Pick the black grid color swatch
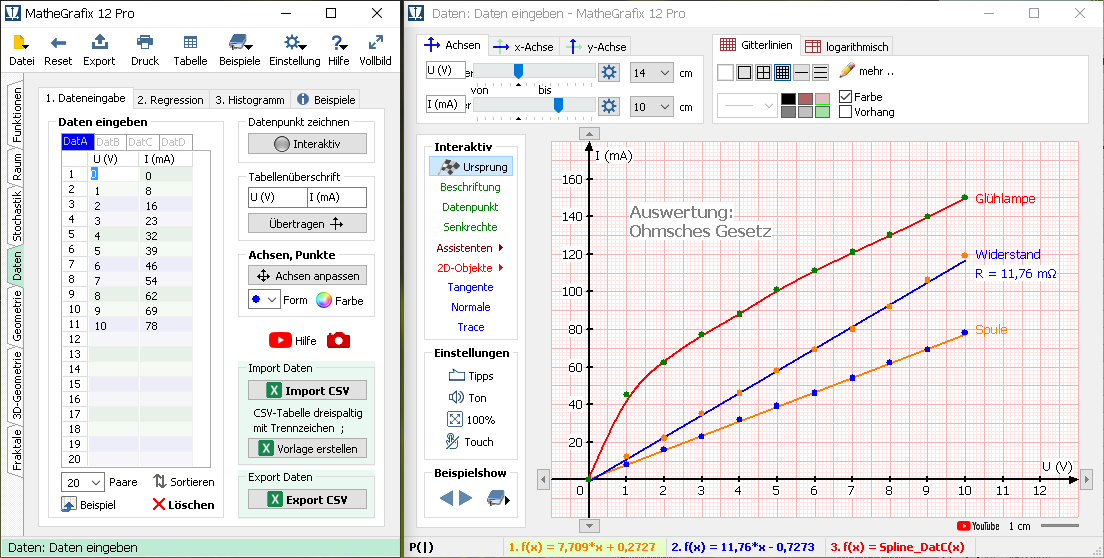Image resolution: width=1104 pixels, height=558 pixels. [x=789, y=99]
